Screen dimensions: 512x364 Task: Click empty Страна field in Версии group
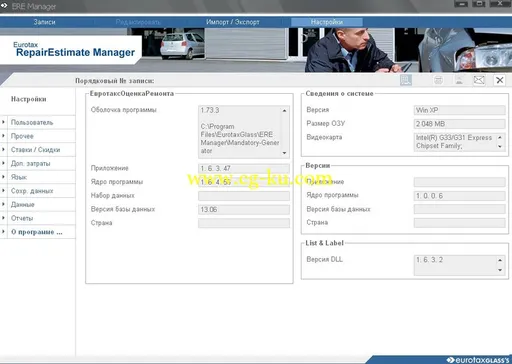click(459, 223)
